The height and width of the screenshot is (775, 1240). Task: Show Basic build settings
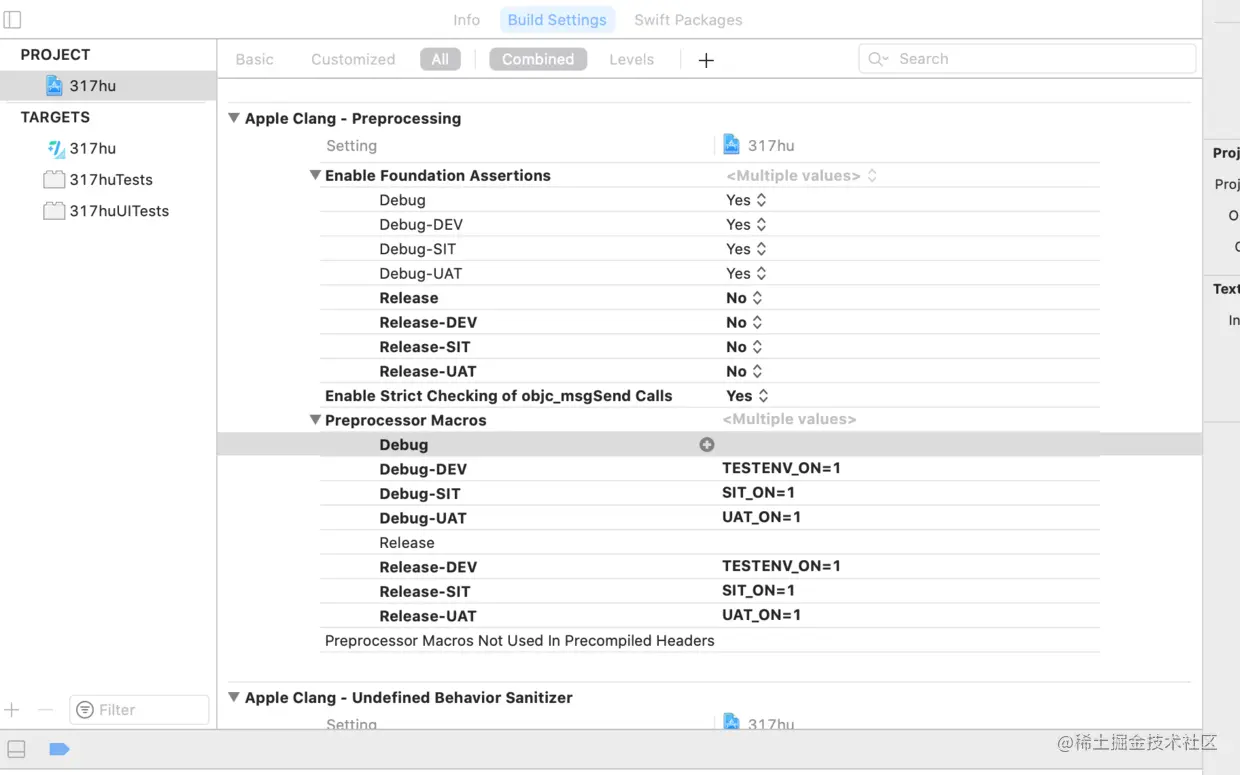255,59
